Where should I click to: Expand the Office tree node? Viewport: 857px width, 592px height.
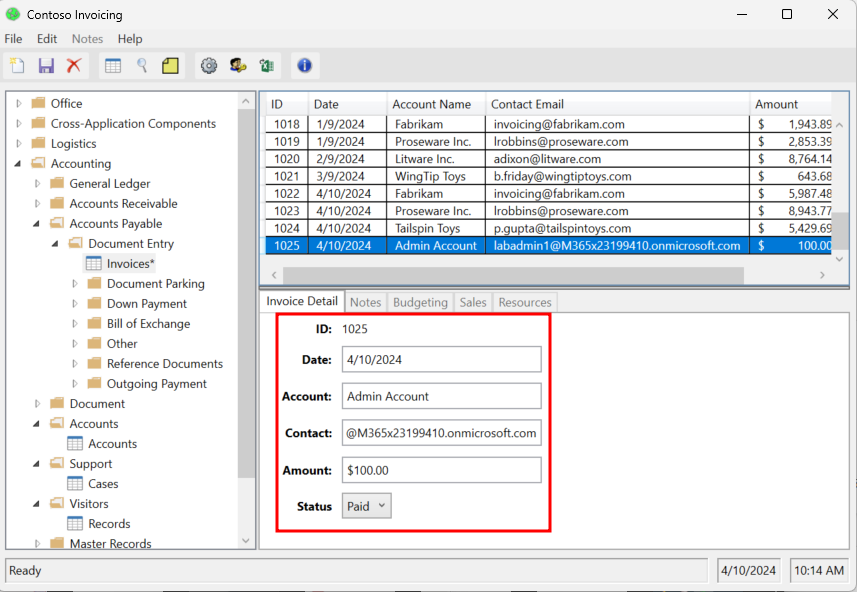19,103
